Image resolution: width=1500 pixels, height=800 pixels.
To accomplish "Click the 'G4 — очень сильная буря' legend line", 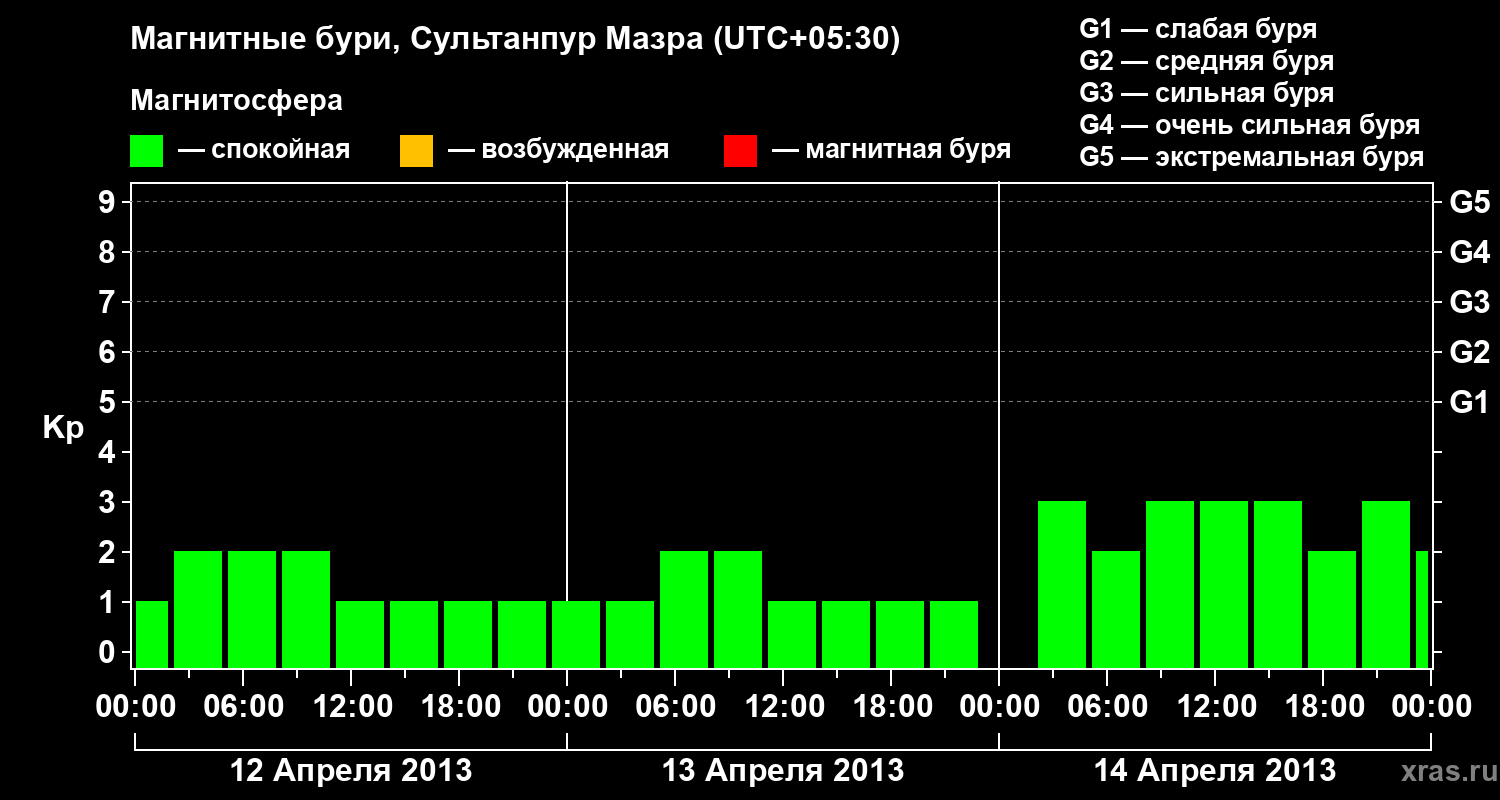I will [1250, 125].
